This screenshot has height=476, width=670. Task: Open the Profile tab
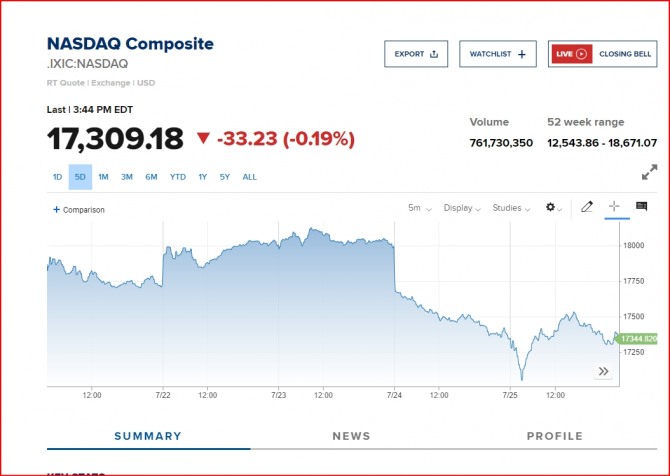click(554, 436)
